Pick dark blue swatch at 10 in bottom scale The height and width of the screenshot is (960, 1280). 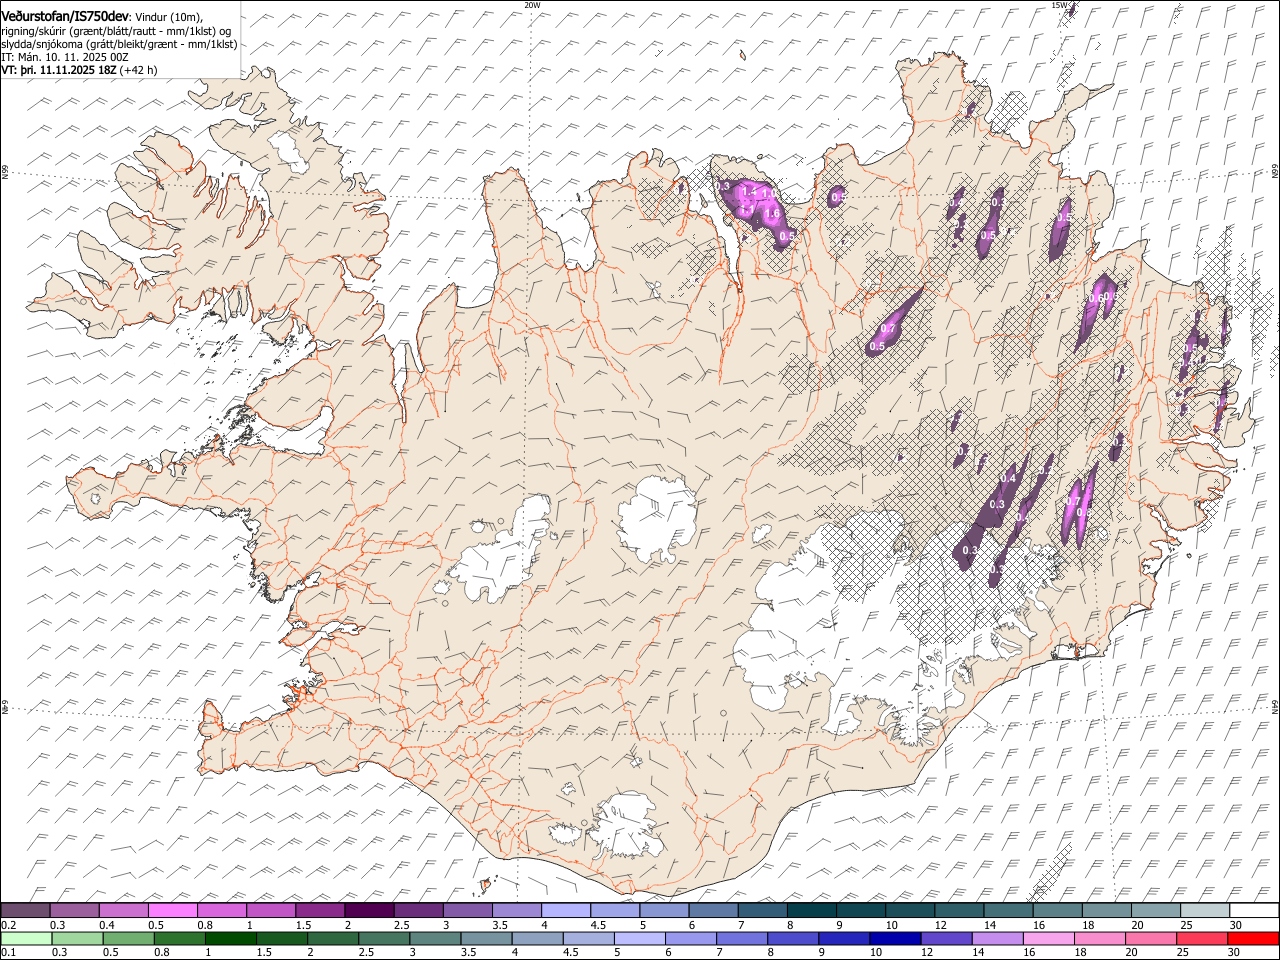pos(893,939)
